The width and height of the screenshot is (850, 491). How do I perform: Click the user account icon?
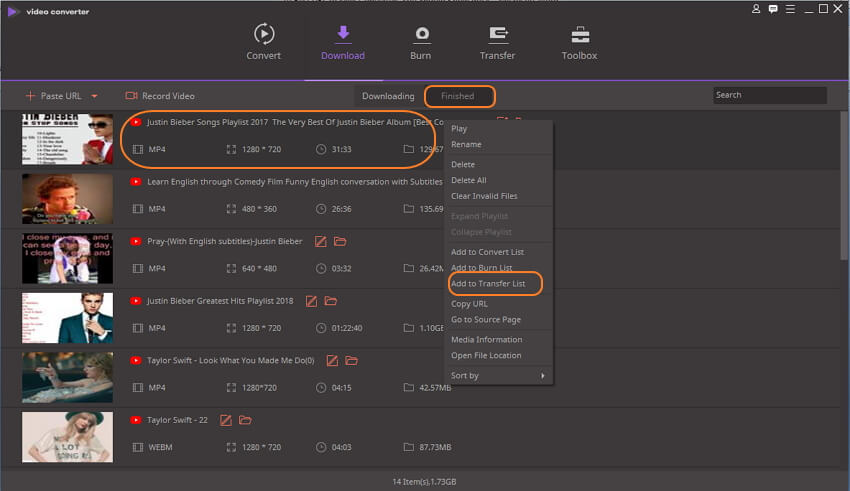point(756,9)
